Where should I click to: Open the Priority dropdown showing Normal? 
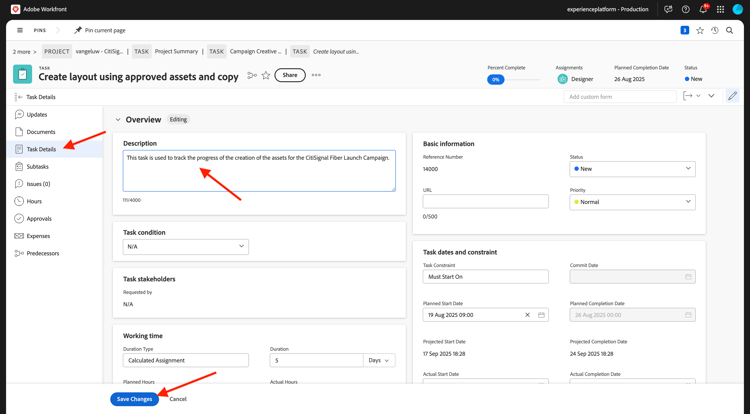click(x=632, y=202)
